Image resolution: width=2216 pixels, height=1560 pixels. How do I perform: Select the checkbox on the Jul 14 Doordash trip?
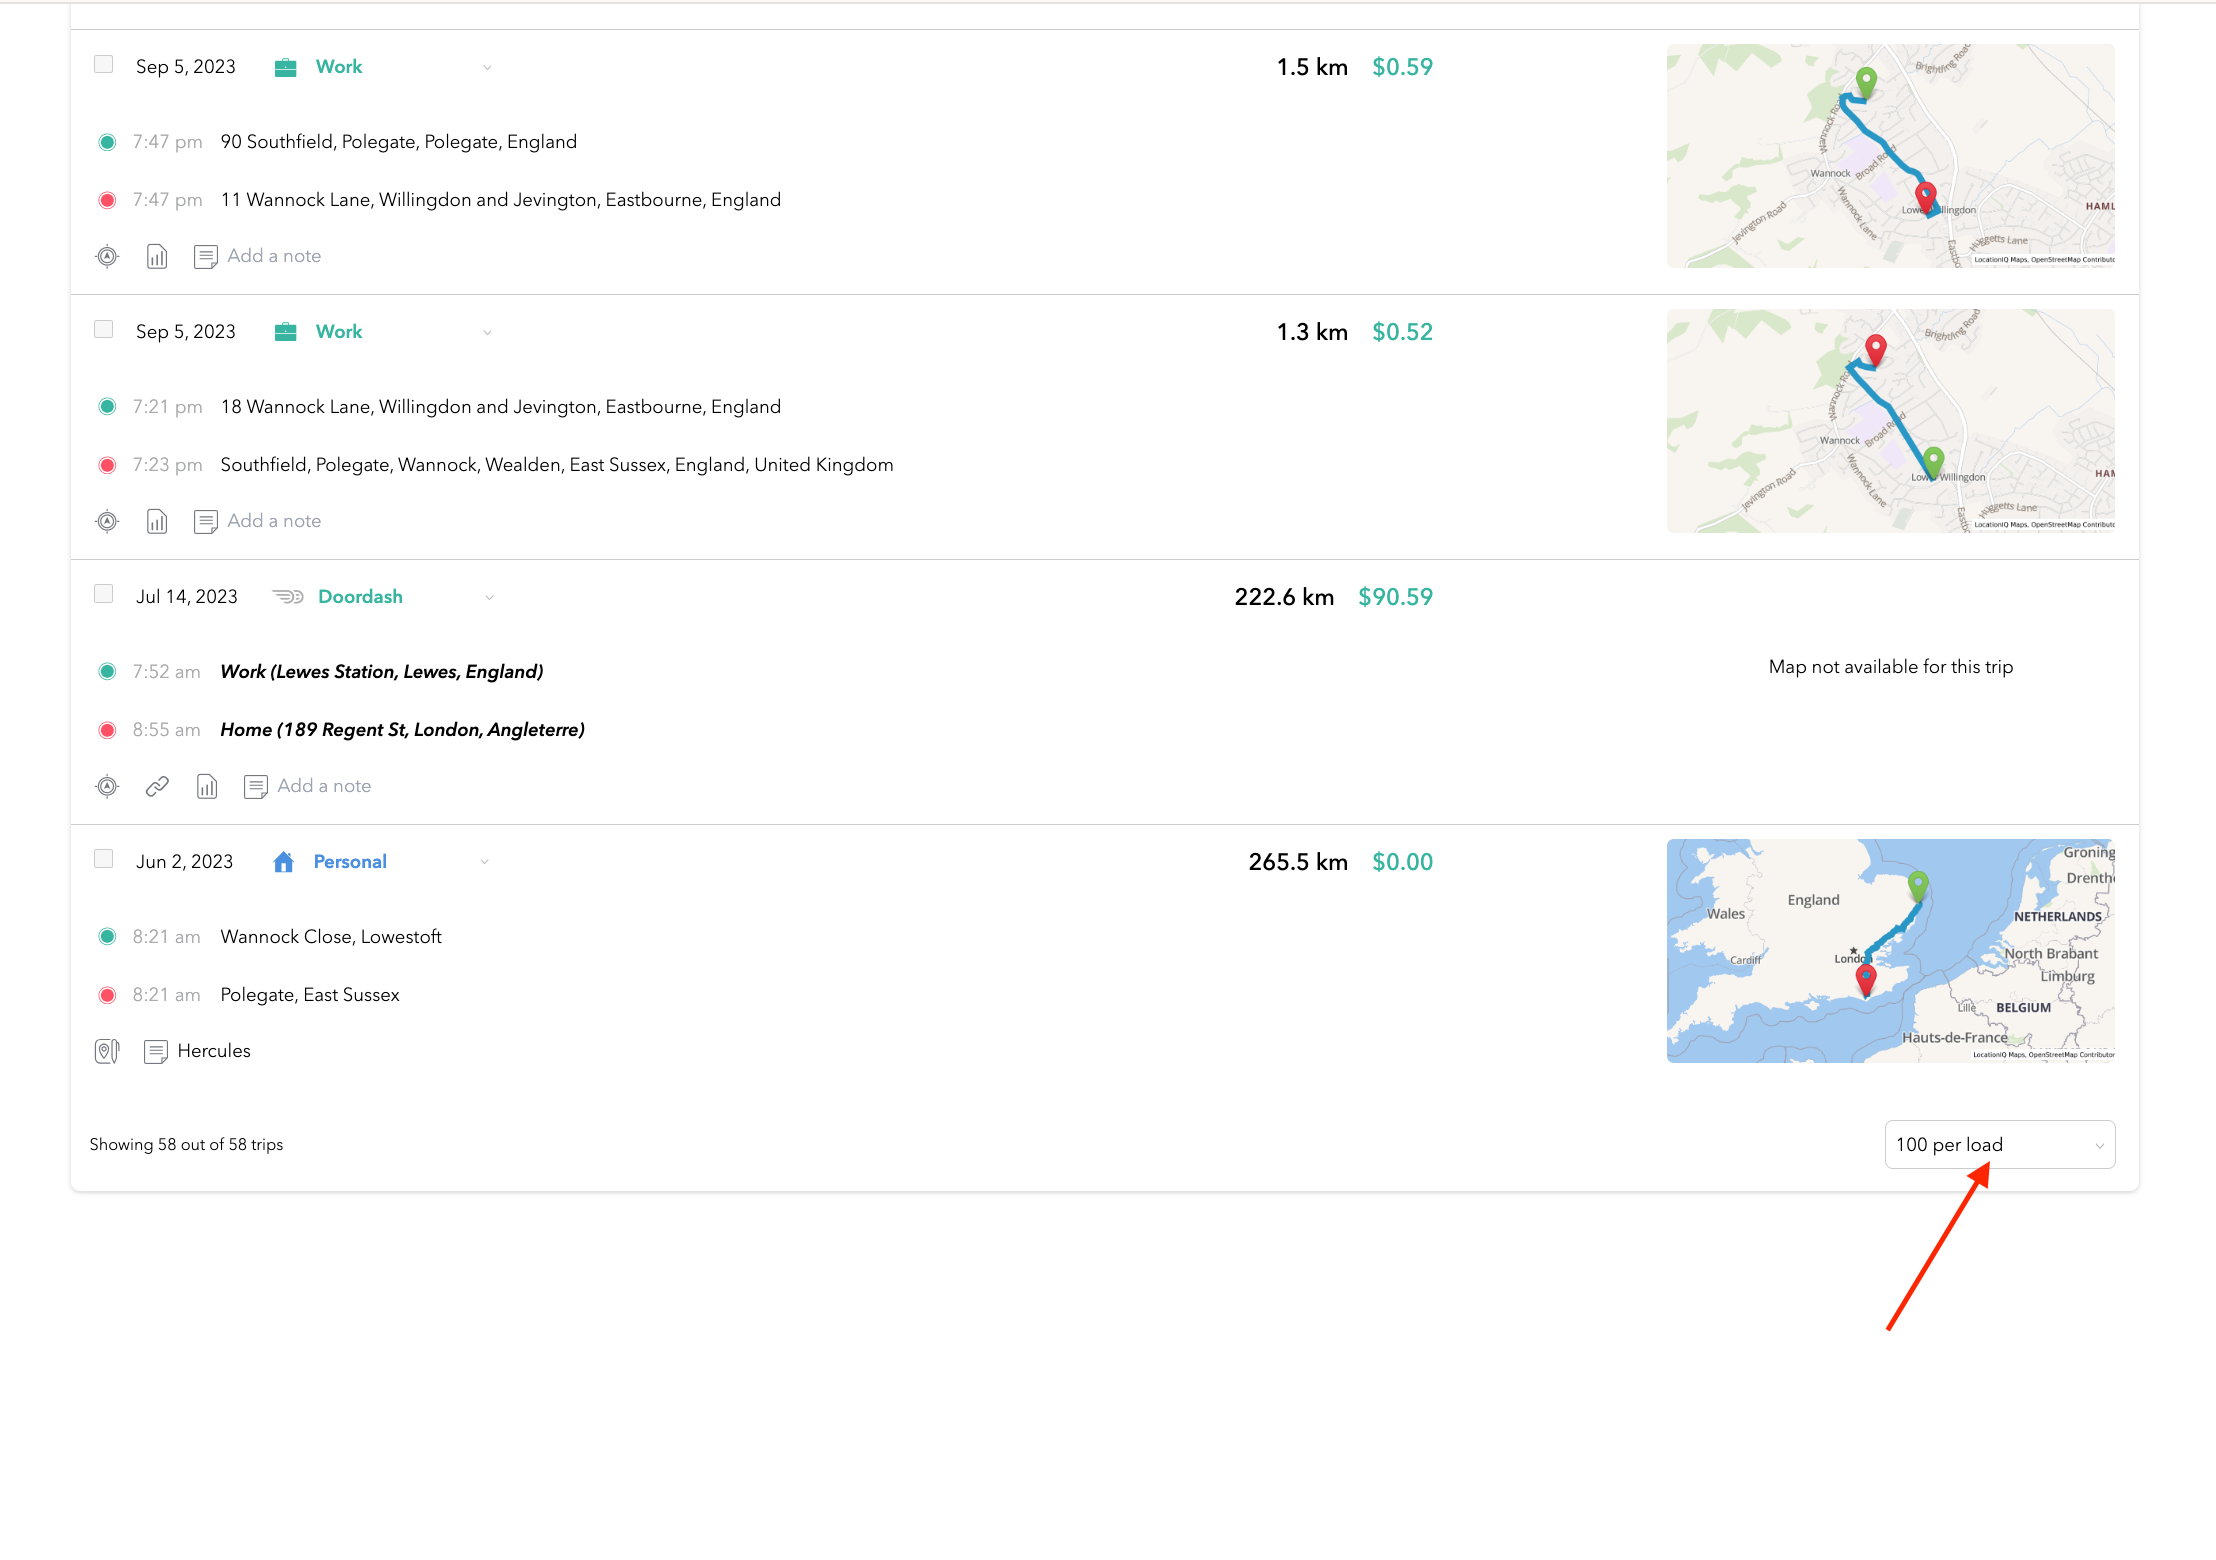click(103, 593)
